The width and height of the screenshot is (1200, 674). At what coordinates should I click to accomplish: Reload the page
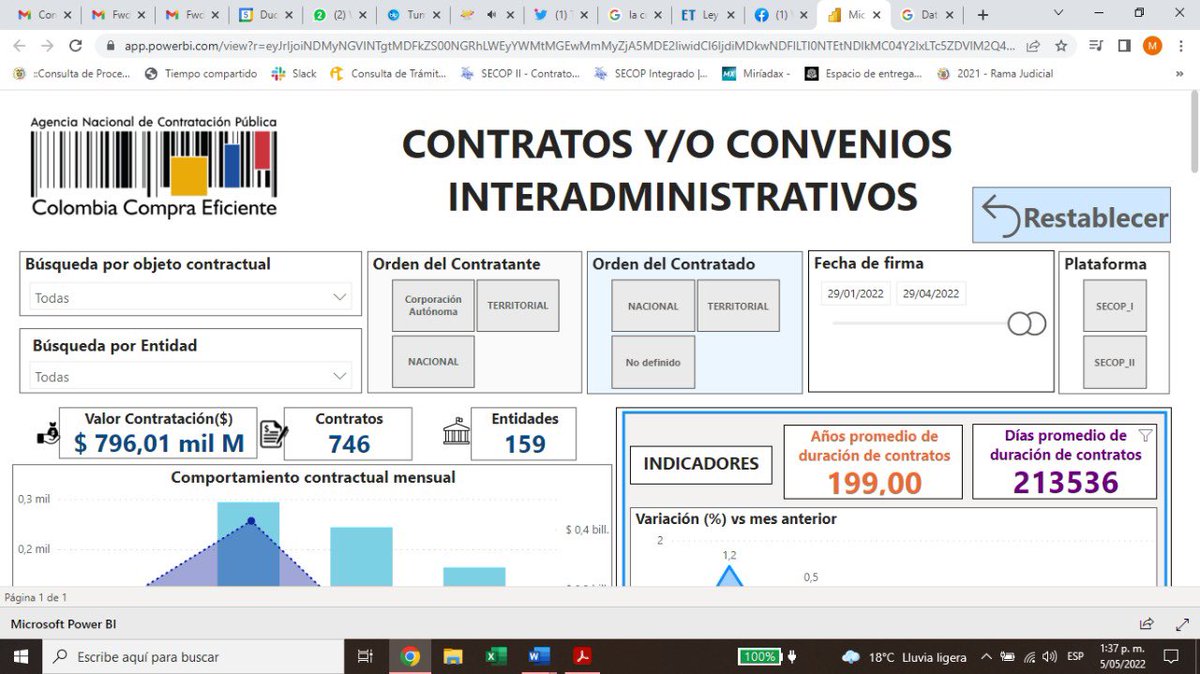click(x=75, y=45)
